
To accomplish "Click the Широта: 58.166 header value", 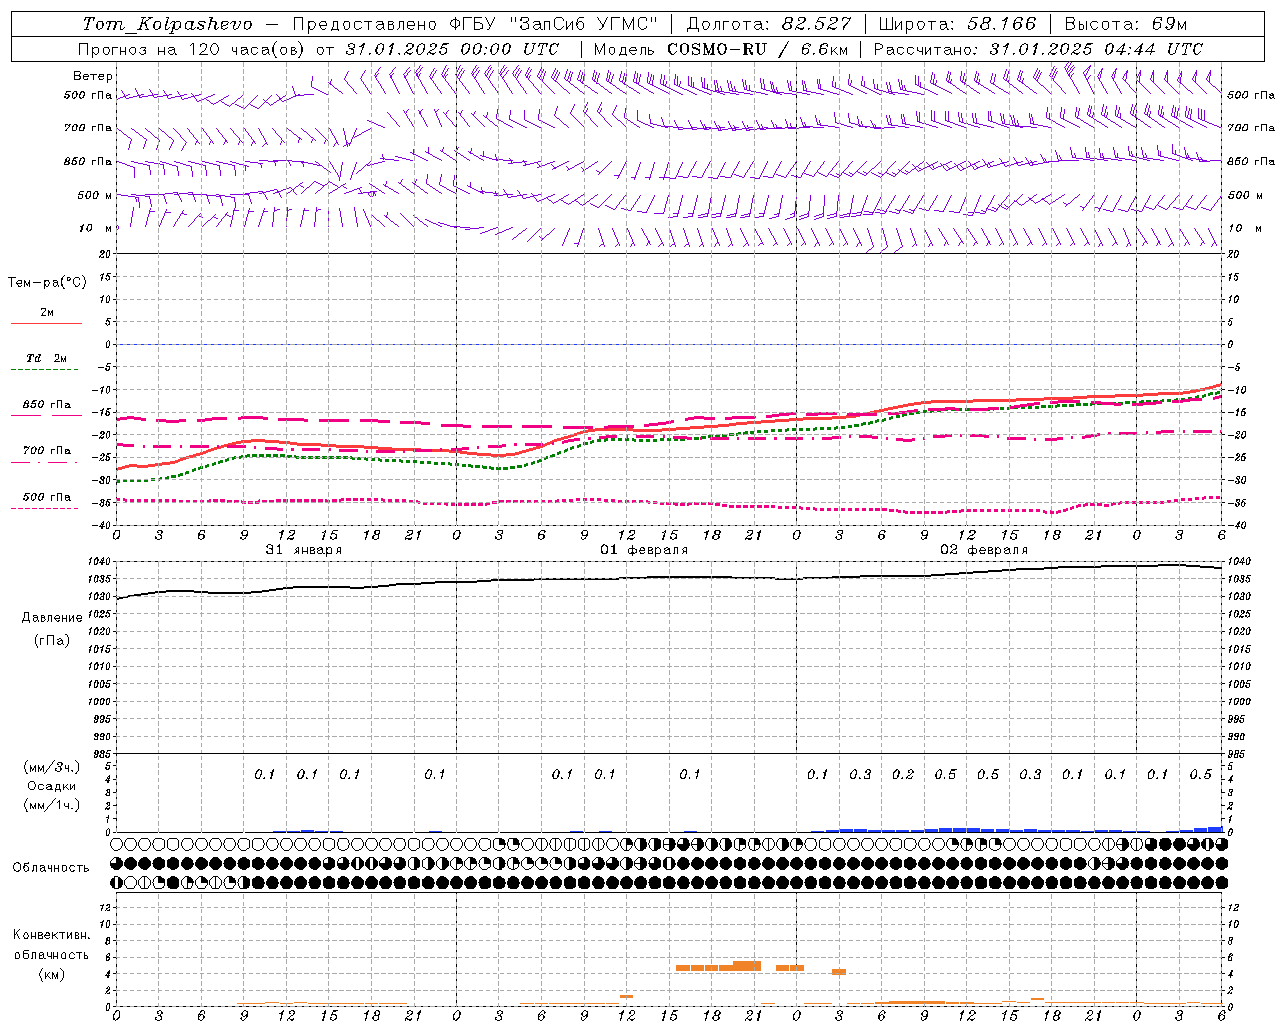I will (959, 24).
